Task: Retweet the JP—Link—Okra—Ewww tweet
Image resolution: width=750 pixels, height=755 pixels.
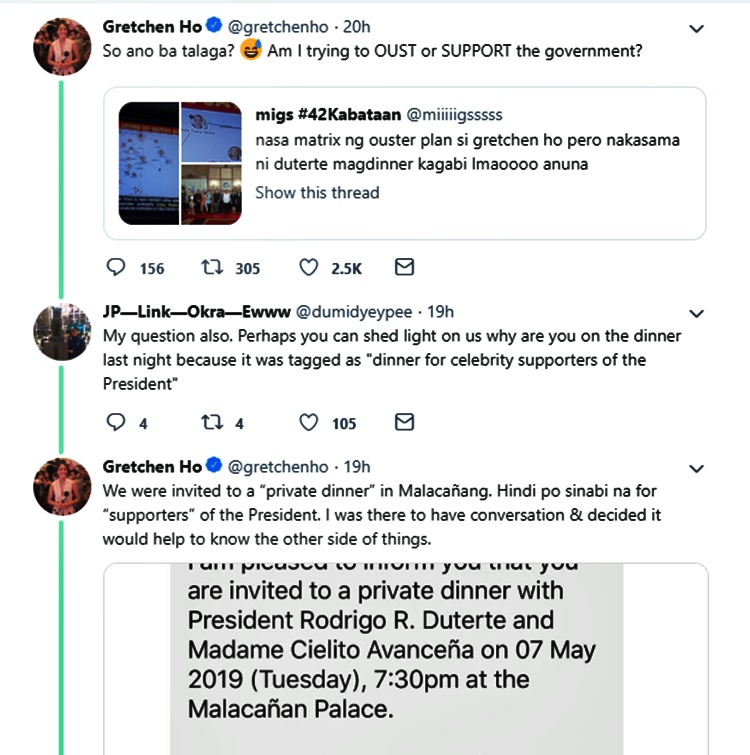Action: tap(212, 422)
